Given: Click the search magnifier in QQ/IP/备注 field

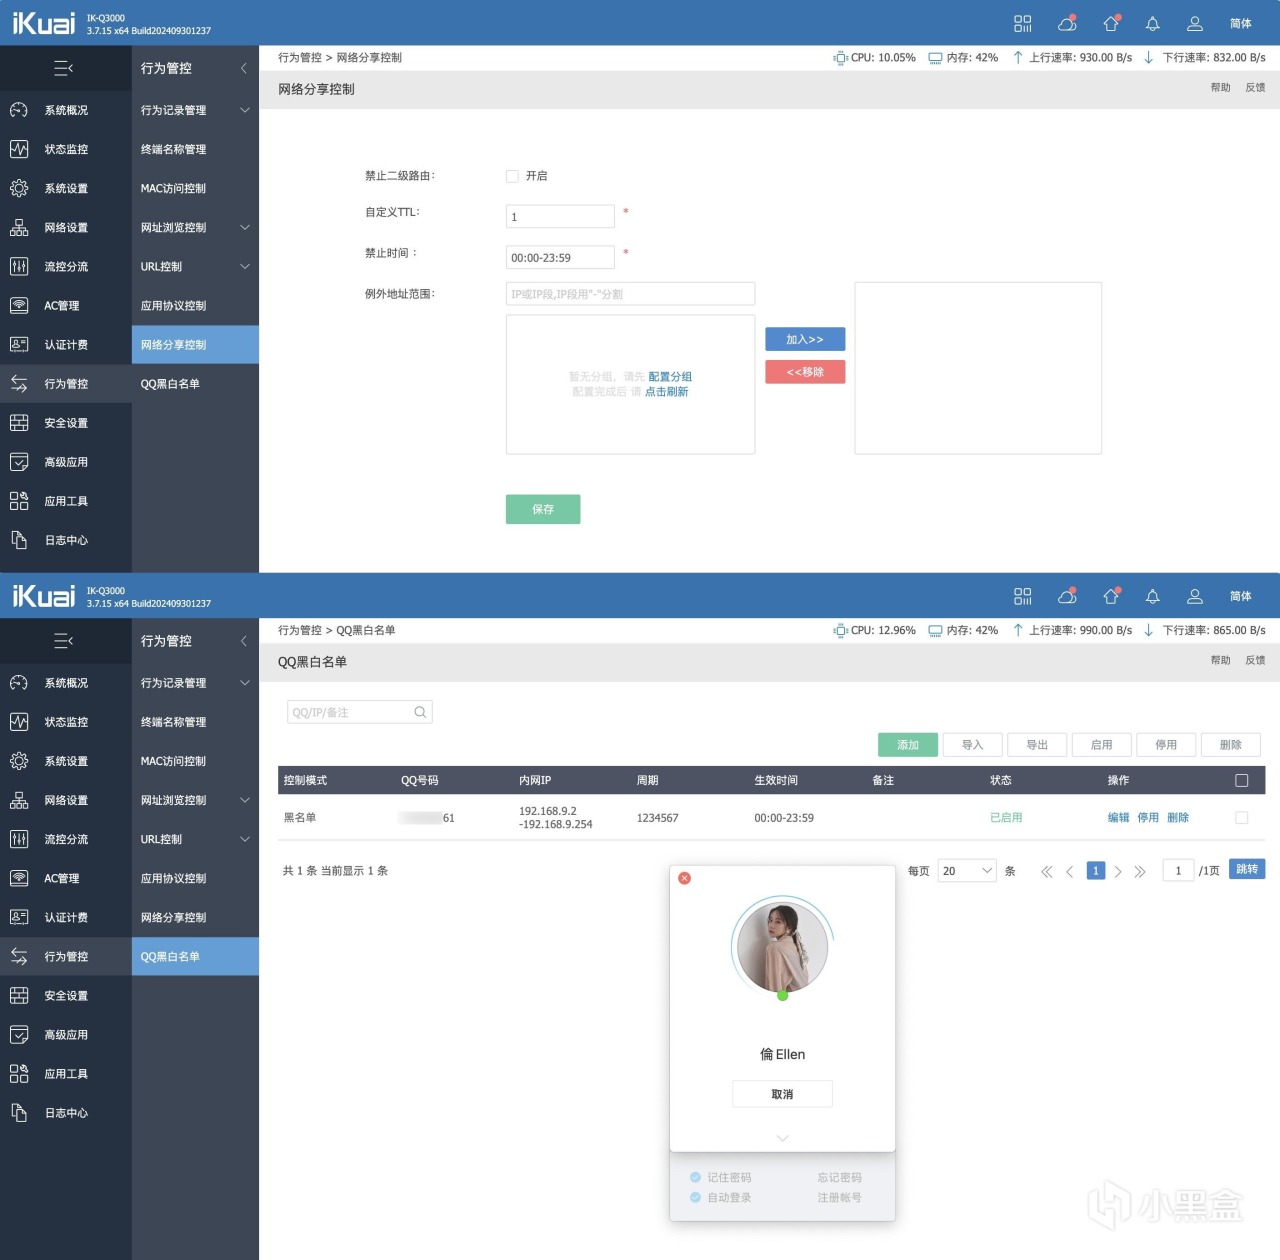Looking at the screenshot, I should click(420, 712).
